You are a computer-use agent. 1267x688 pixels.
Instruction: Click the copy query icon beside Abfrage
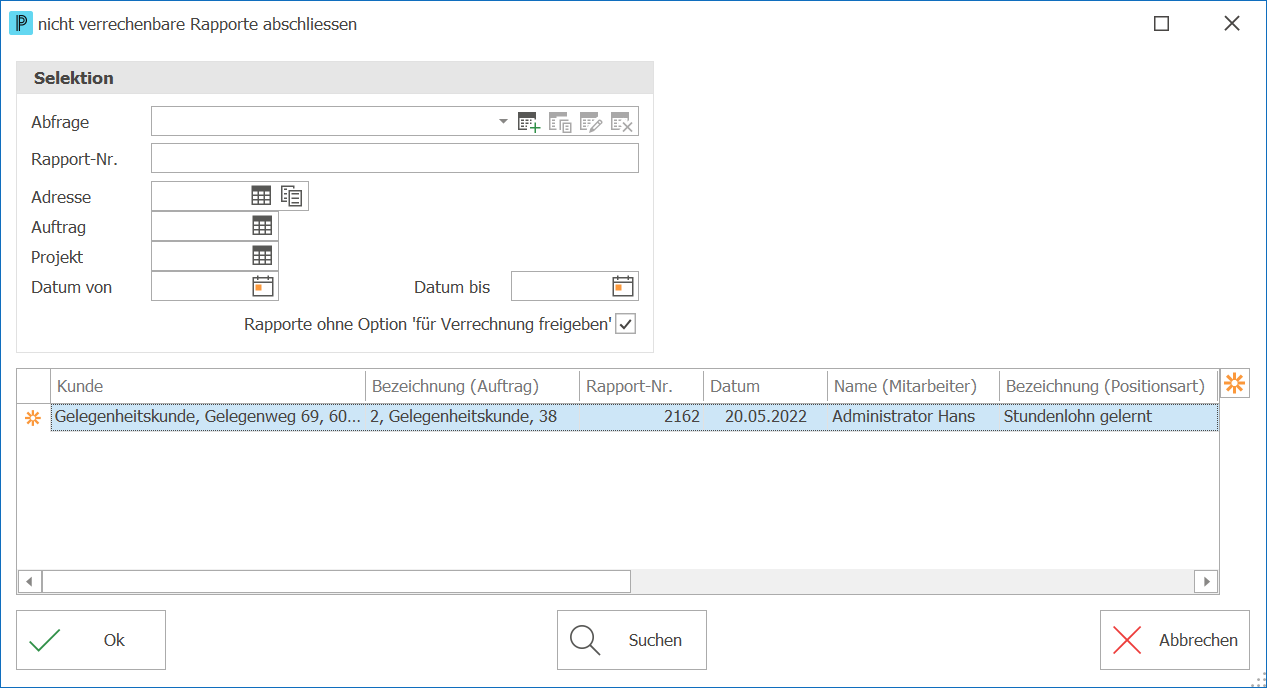560,123
